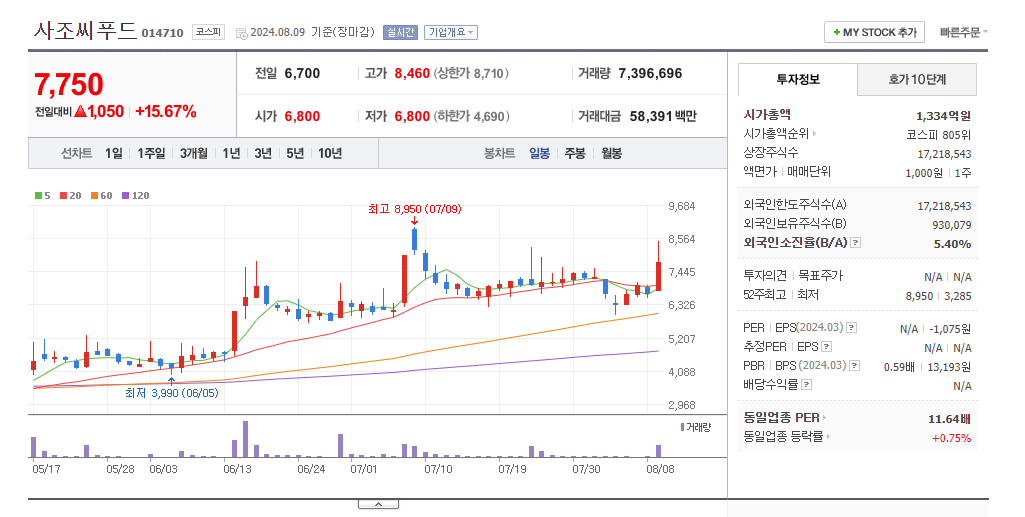Click the arrow icon after 시가총액순위
Image resolution: width=1025 pixels, height=517 pixels.
[814, 133]
